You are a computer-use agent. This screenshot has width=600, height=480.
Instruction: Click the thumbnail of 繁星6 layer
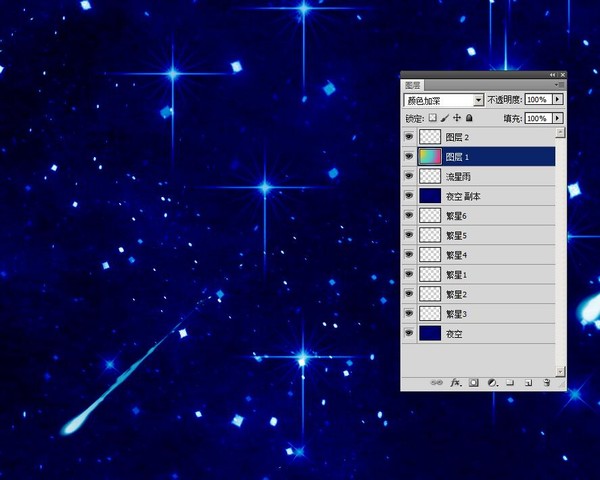point(430,216)
